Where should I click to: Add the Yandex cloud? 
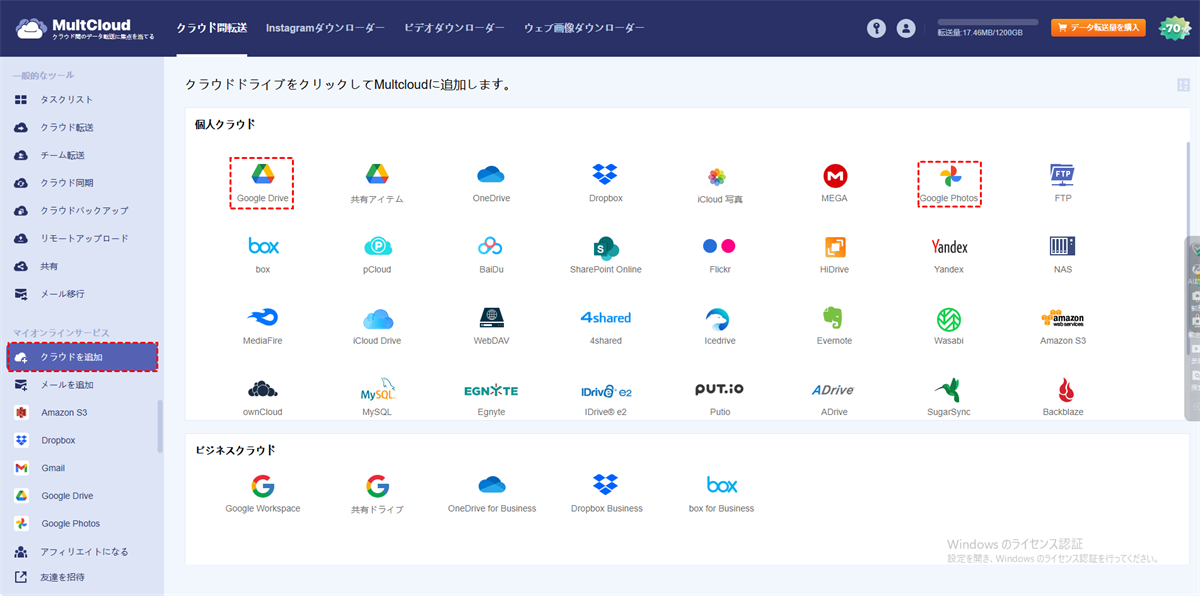[x=949, y=255]
